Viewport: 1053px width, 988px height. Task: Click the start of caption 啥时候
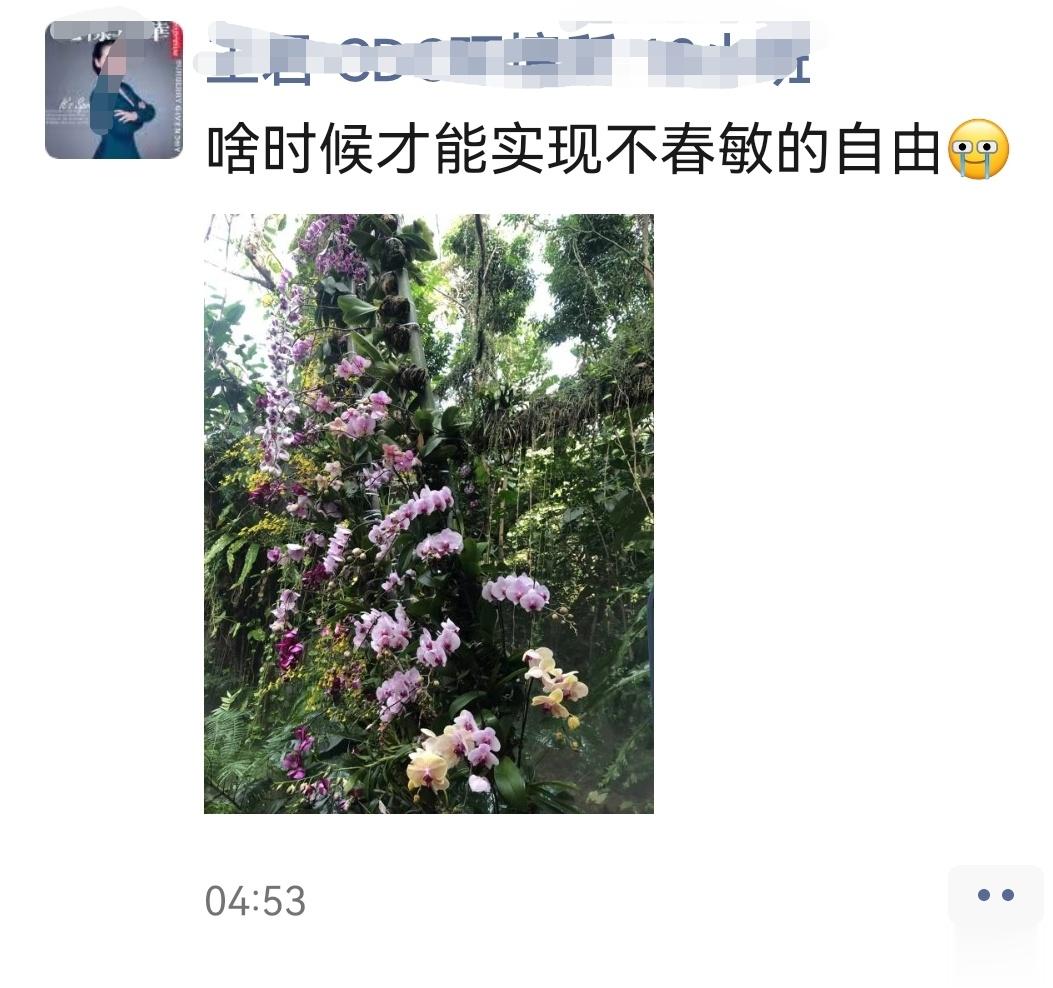pyautogui.click(x=289, y=149)
